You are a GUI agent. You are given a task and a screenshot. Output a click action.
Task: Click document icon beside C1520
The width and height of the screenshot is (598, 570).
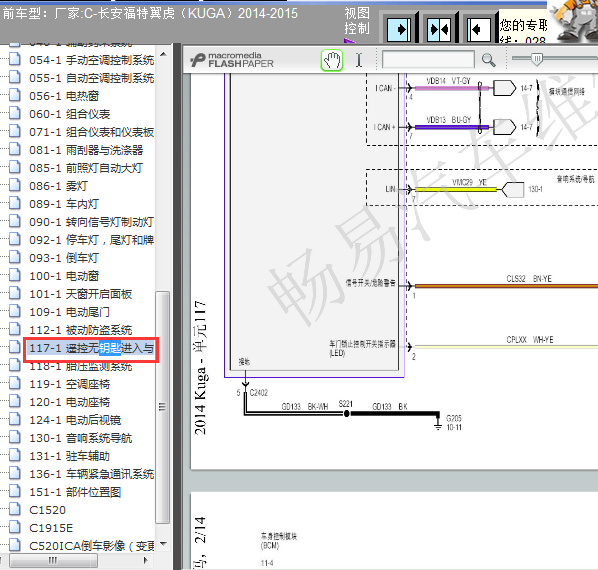pyautogui.click(x=14, y=509)
